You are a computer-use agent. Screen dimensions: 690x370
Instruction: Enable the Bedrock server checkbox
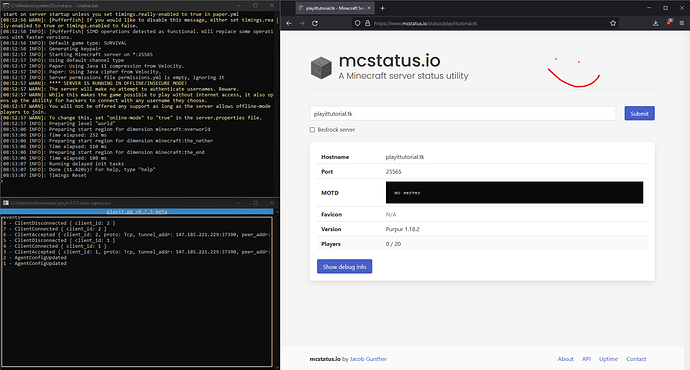312,130
